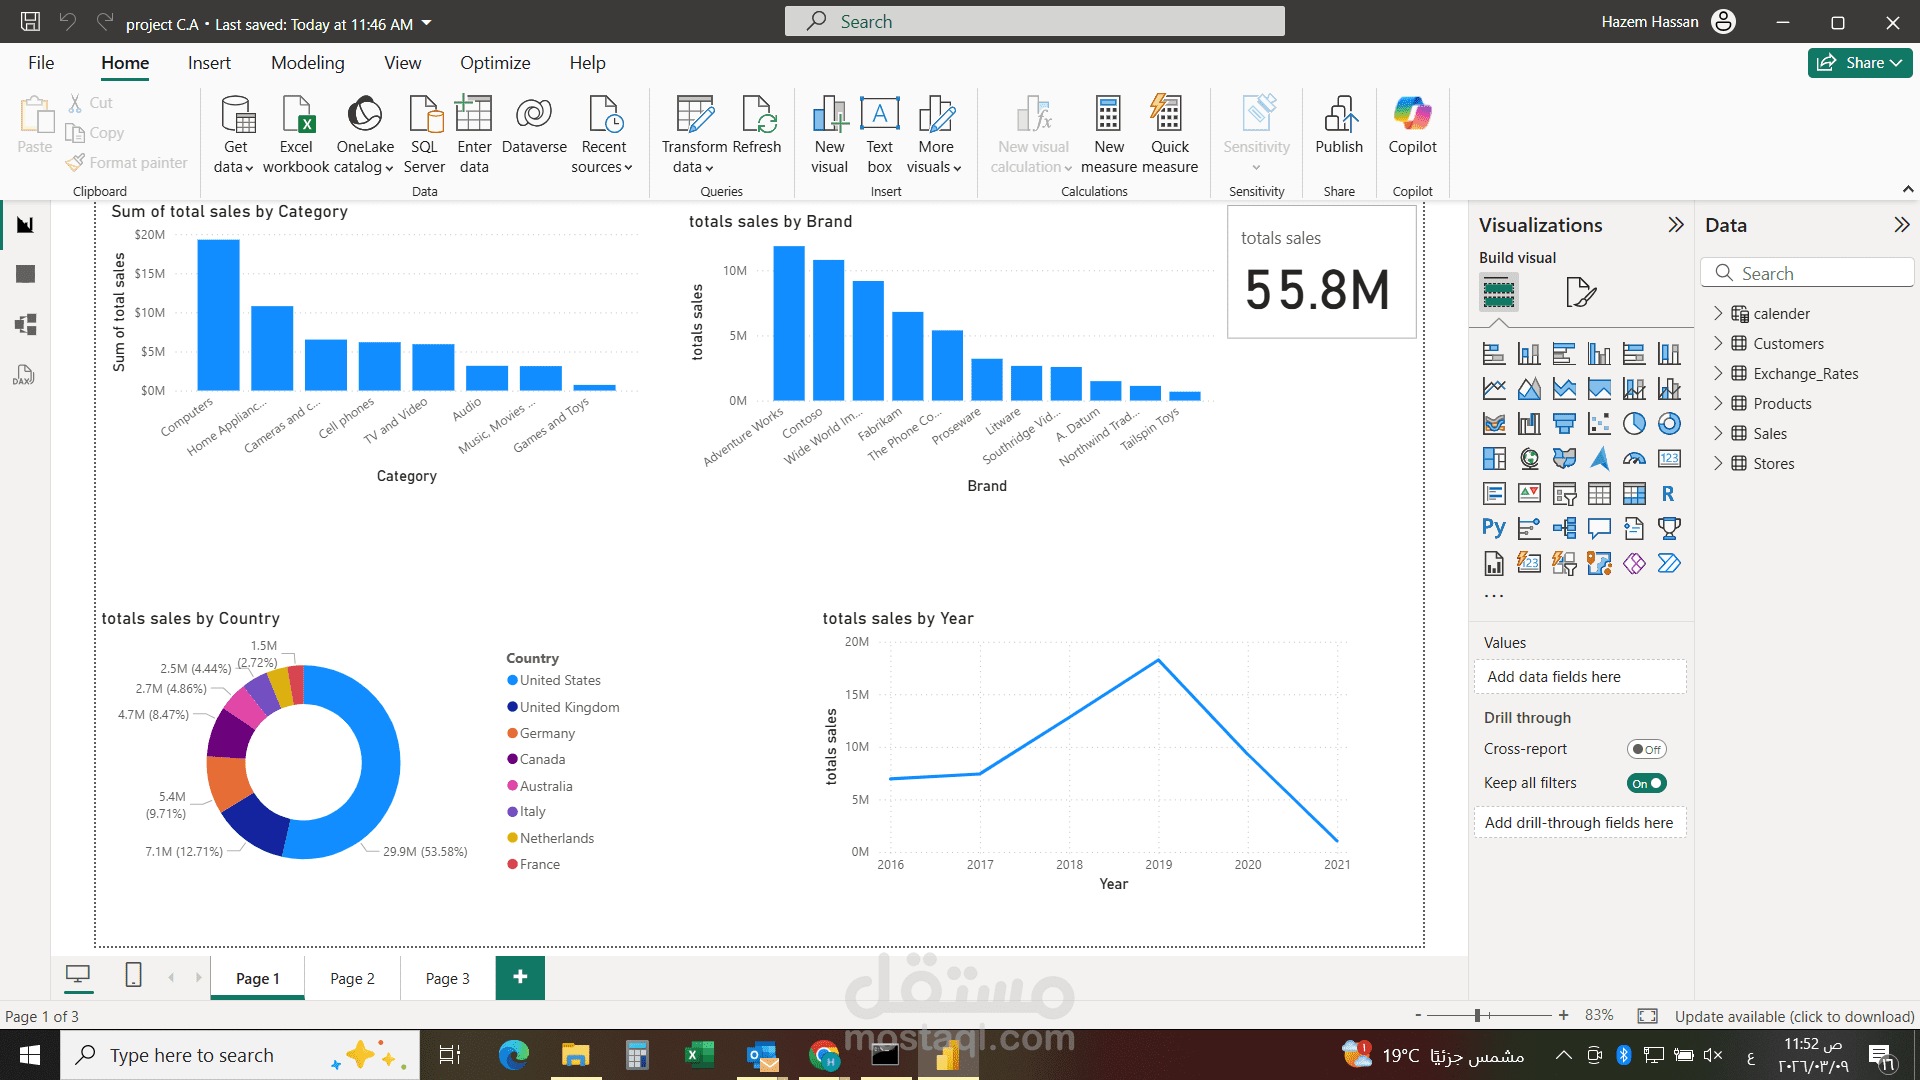This screenshot has height=1080, width=1920.
Task: Switch to Report view in left sidebar
Action: click(x=26, y=224)
